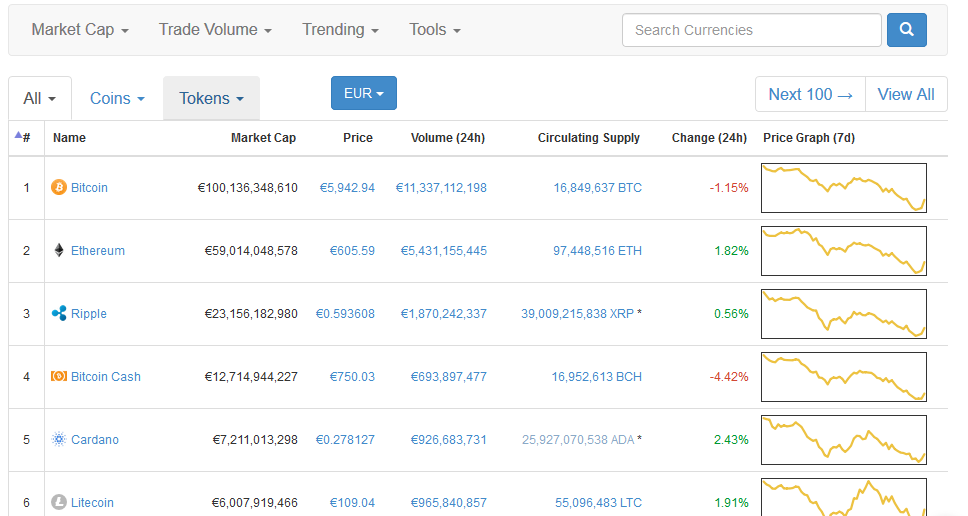Click supply 16,849,637 BTC
Image resolution: width=968 pixels, height=516 pixels.
point(598,188)
